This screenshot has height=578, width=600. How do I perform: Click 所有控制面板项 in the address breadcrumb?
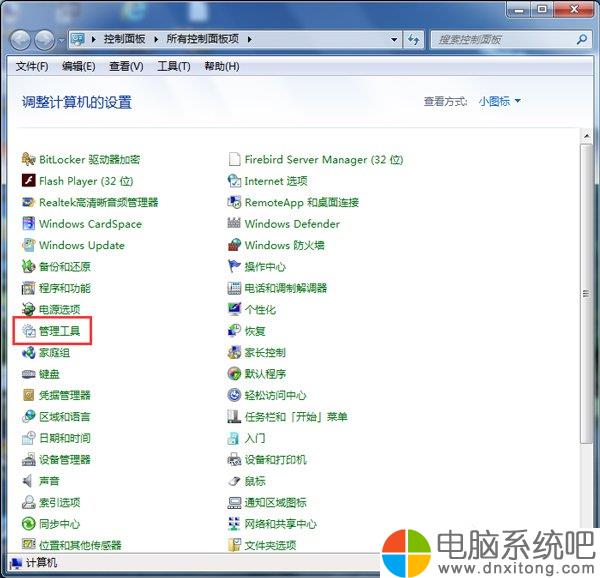(x=202, y=39)
